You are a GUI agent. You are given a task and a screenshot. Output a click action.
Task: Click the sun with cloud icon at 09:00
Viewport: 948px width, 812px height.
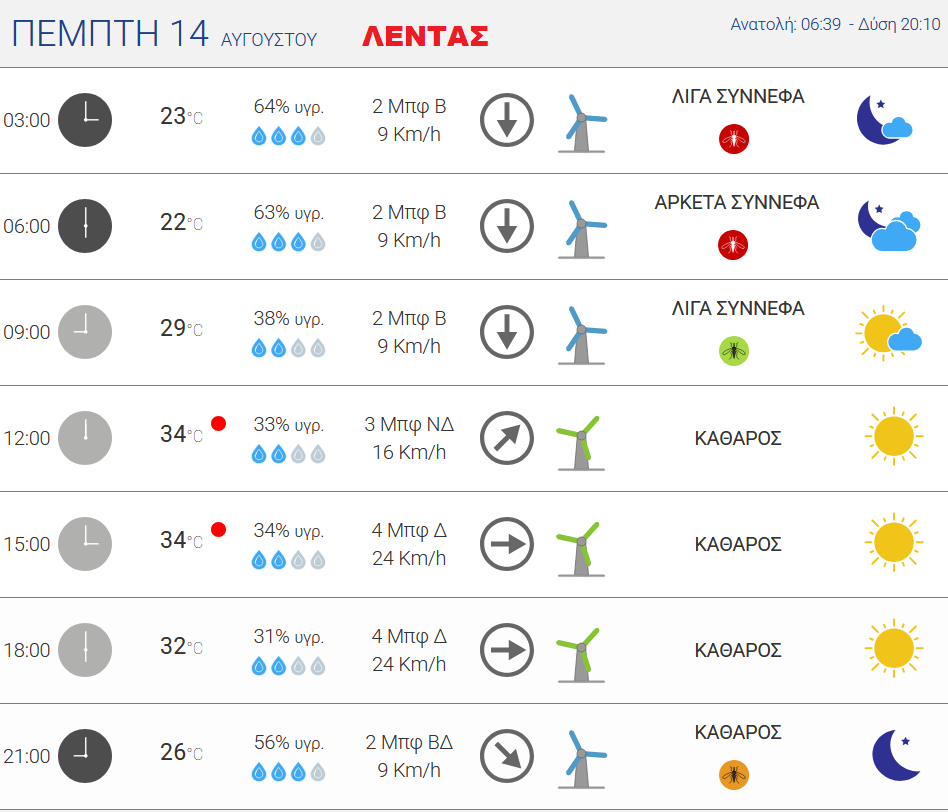pyautogui.click(x=888, y=333)
